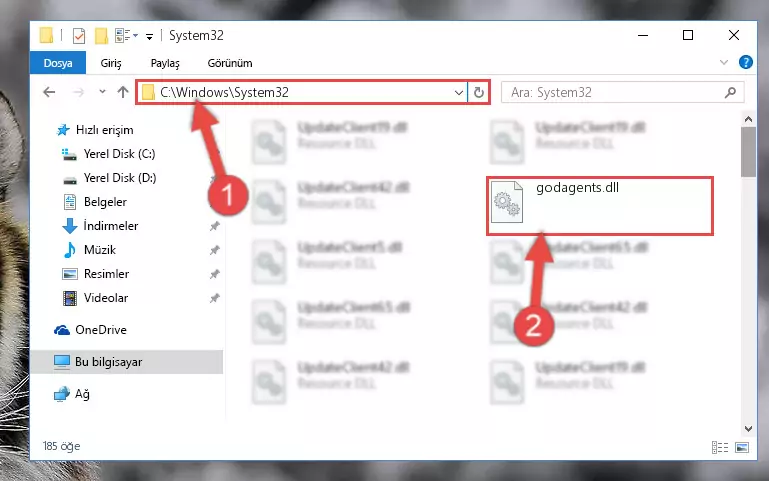769x481 pixels.
Task: Click the New folder icon in quick toolbar
Action: point(101,36)
